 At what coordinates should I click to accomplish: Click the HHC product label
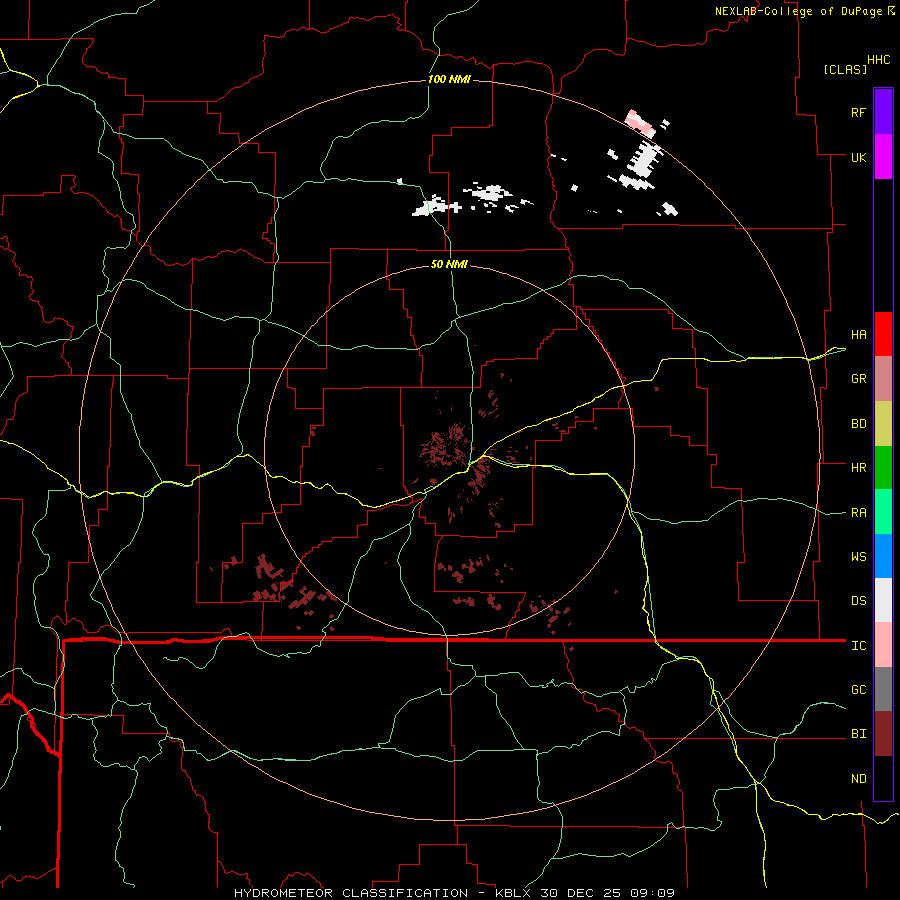coord(878,60)
